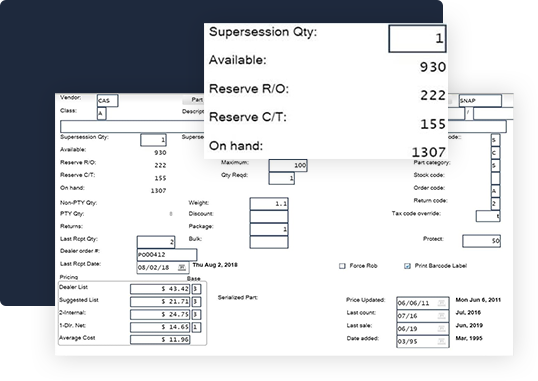Select the Maximum field showing 100
The width and height of the screenshot is (538, 381).
(288, 165)
